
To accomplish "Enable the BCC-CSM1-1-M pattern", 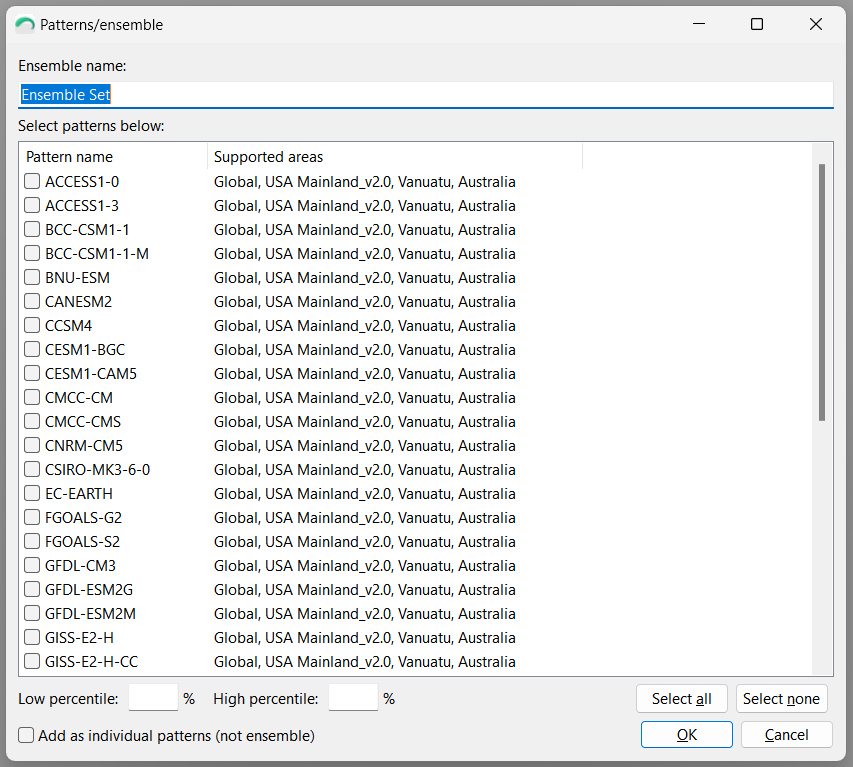I will point(32,253).
